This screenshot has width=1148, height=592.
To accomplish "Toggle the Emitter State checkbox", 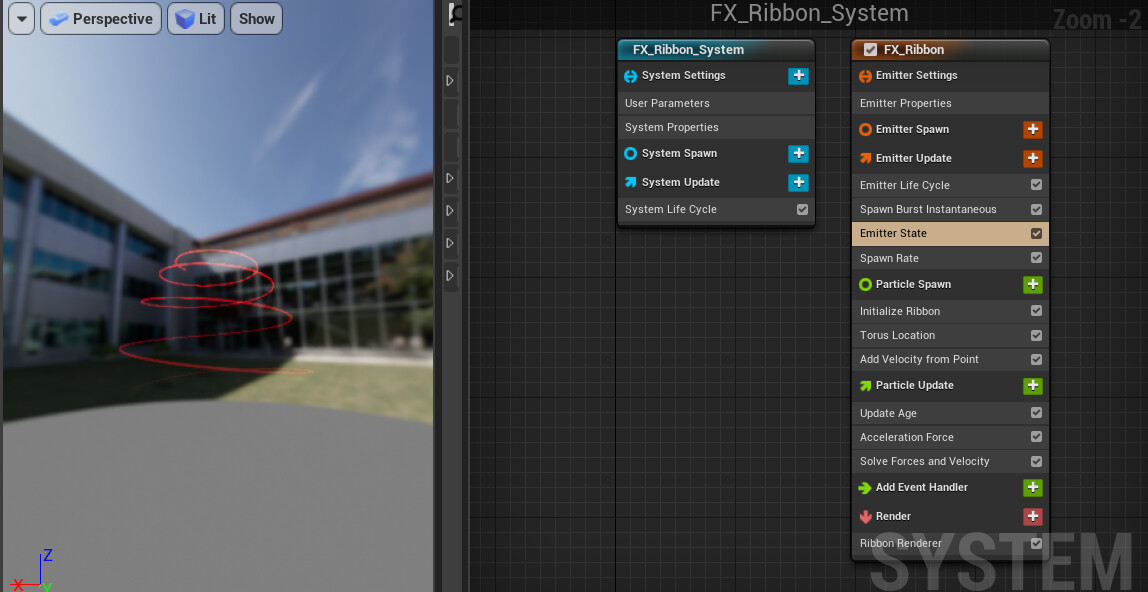I will [x=1036, y=233].
